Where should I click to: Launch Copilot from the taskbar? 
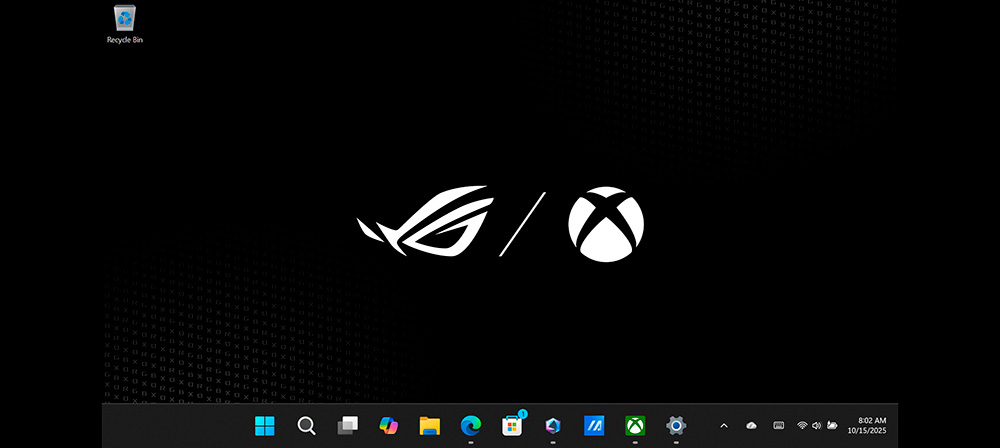[x=388, y=426]
